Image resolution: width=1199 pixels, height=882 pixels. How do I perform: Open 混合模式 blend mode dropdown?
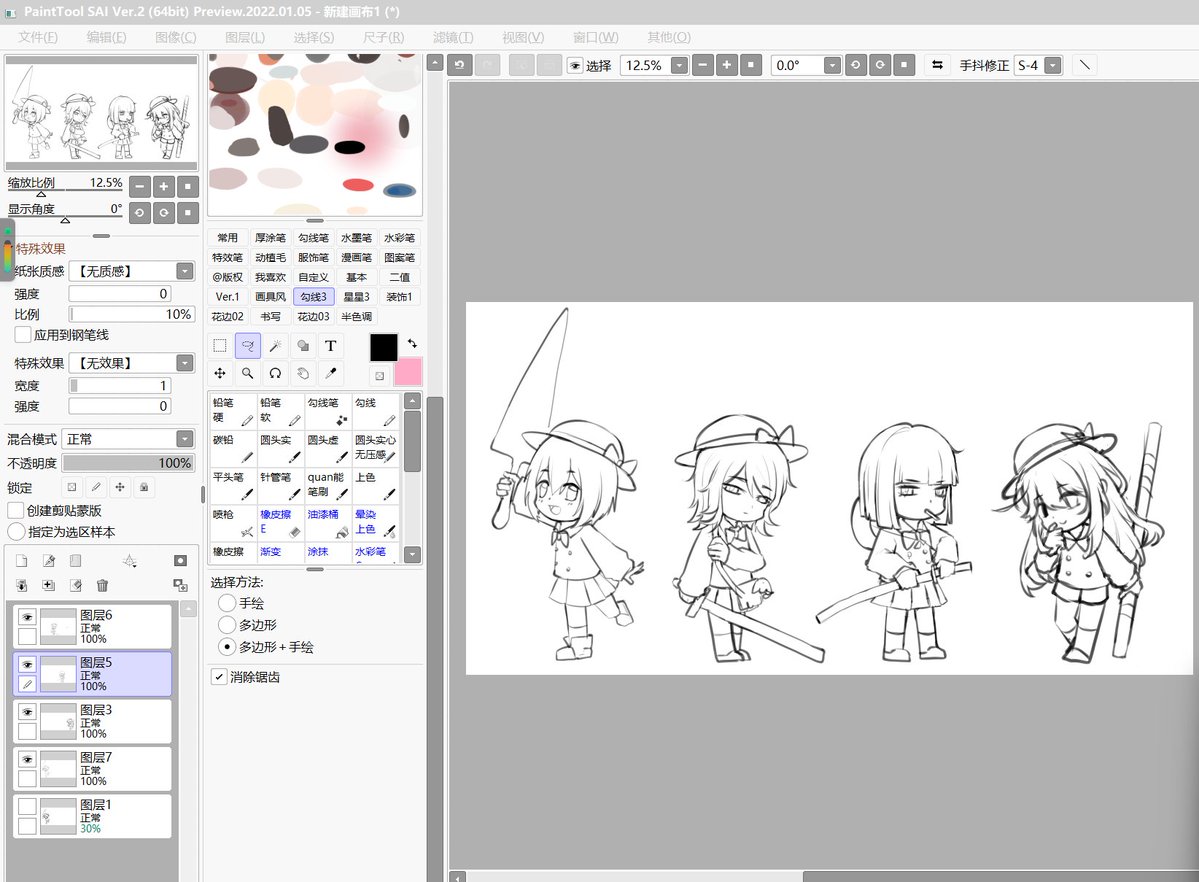(x=185, y=438)
